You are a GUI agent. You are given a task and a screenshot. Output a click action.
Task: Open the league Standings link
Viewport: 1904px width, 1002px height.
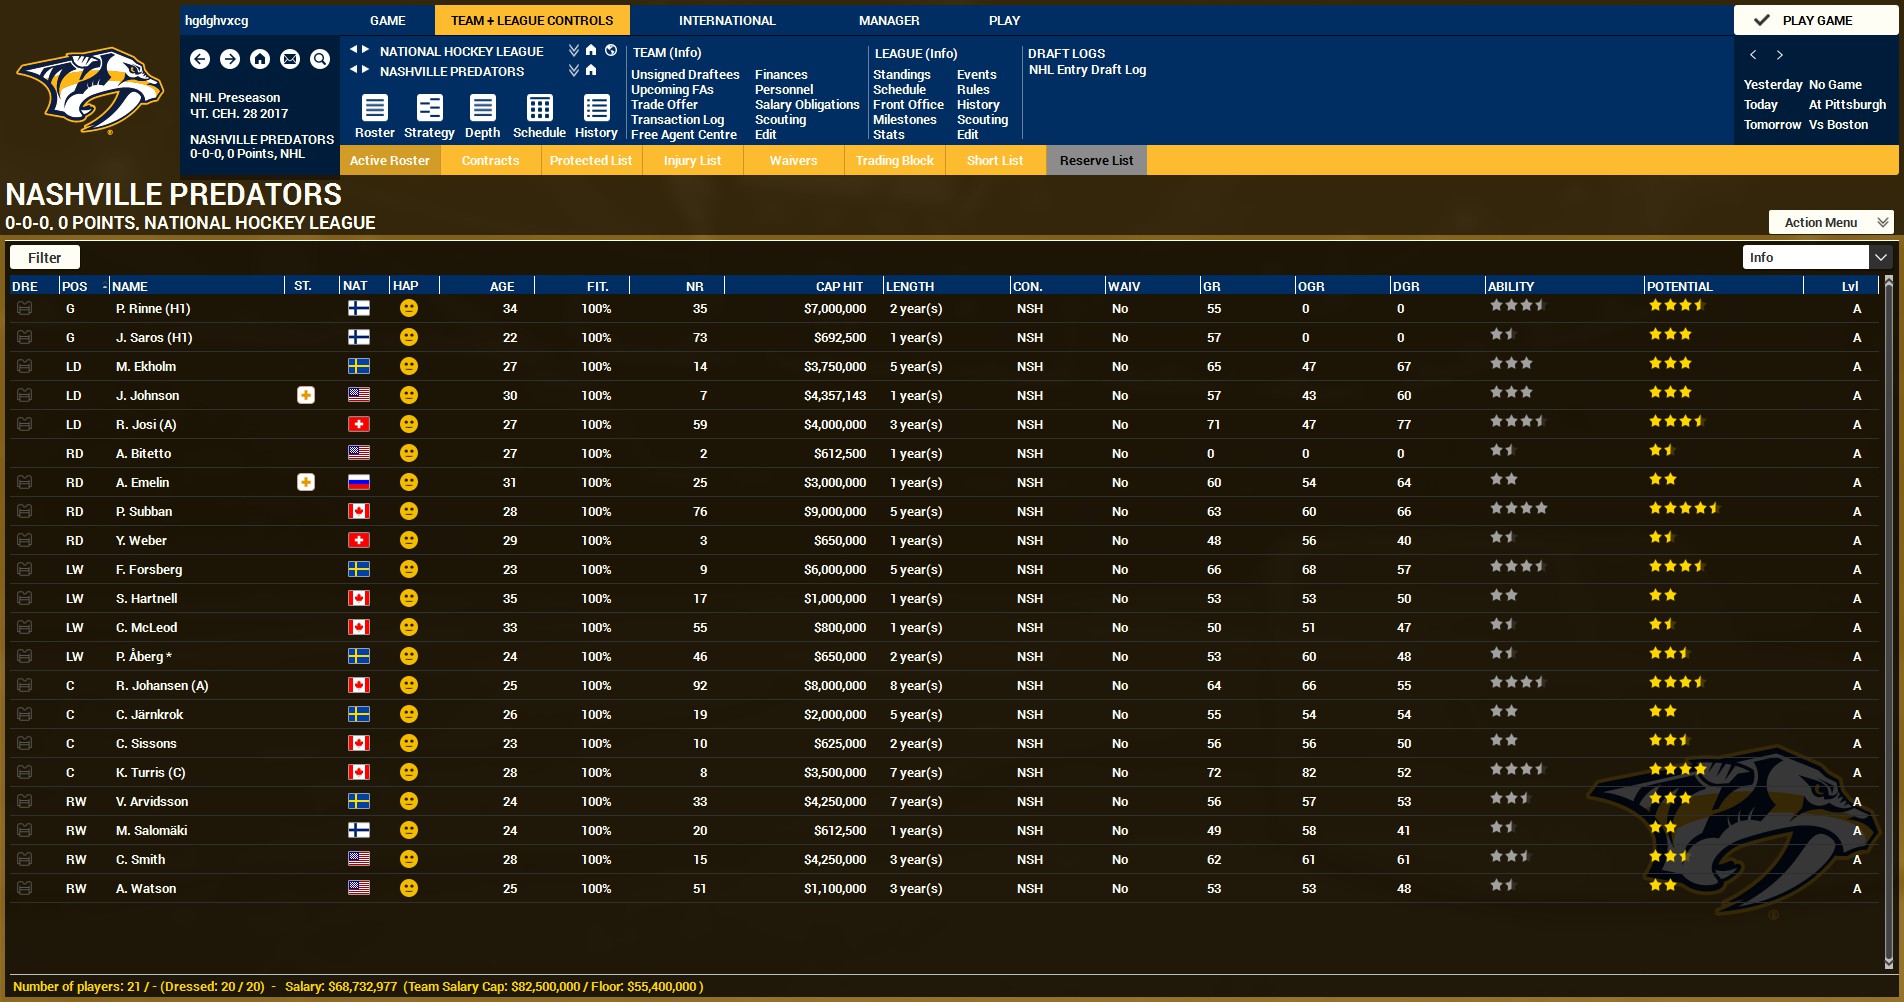(902, 75)
